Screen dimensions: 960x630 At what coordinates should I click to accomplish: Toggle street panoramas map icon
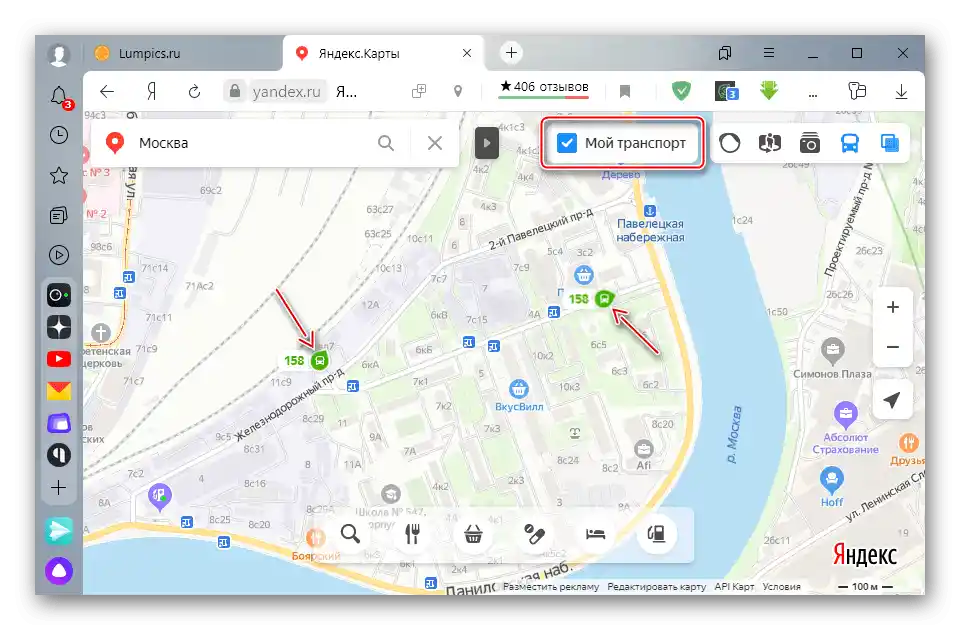point(770,143)
